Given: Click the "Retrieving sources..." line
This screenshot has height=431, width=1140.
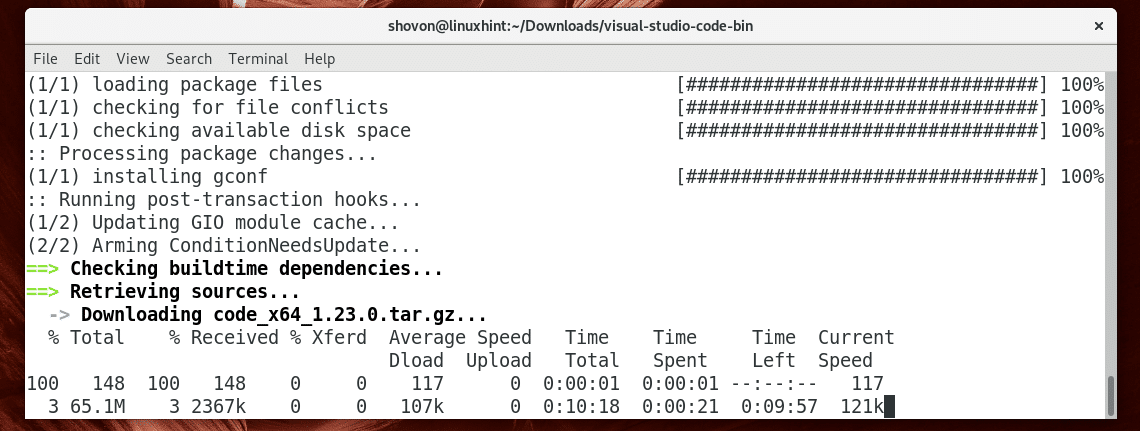Looking at the screenshot, I should (185, 292).
